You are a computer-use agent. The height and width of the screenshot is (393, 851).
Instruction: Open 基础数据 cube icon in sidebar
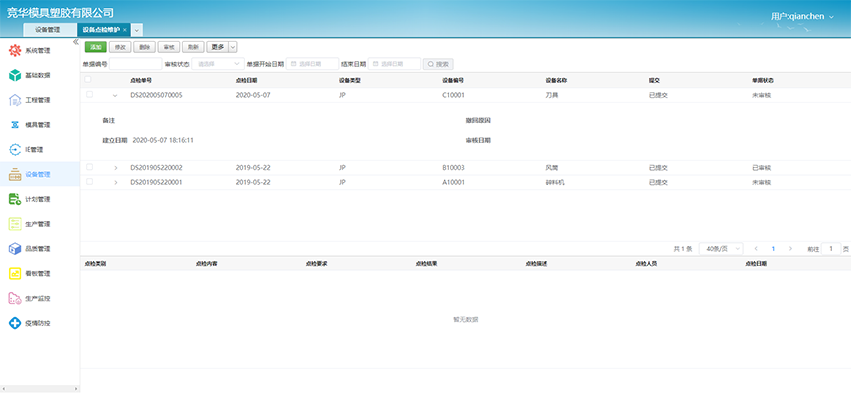pos(15,75)
